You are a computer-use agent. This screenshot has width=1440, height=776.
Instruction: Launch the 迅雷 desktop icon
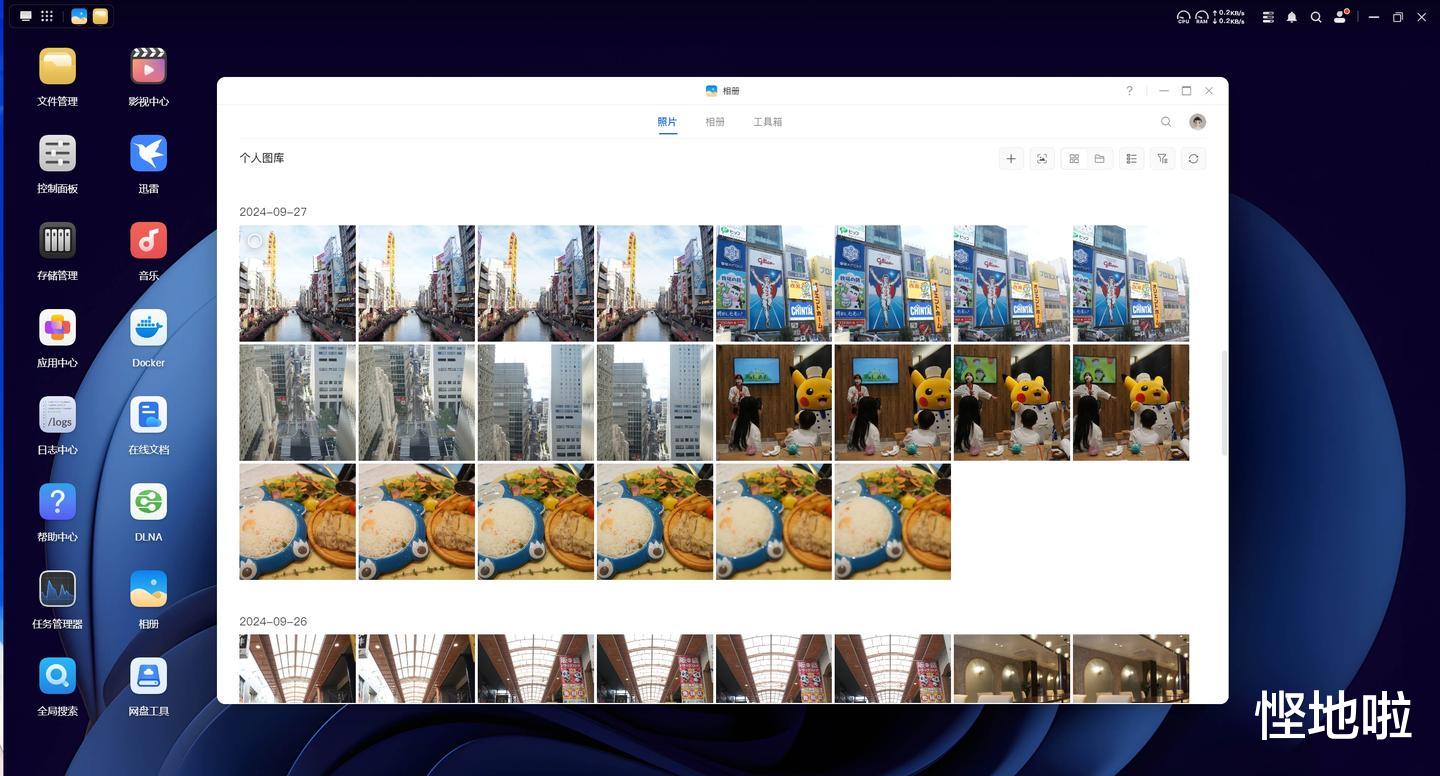pos(148,165)
